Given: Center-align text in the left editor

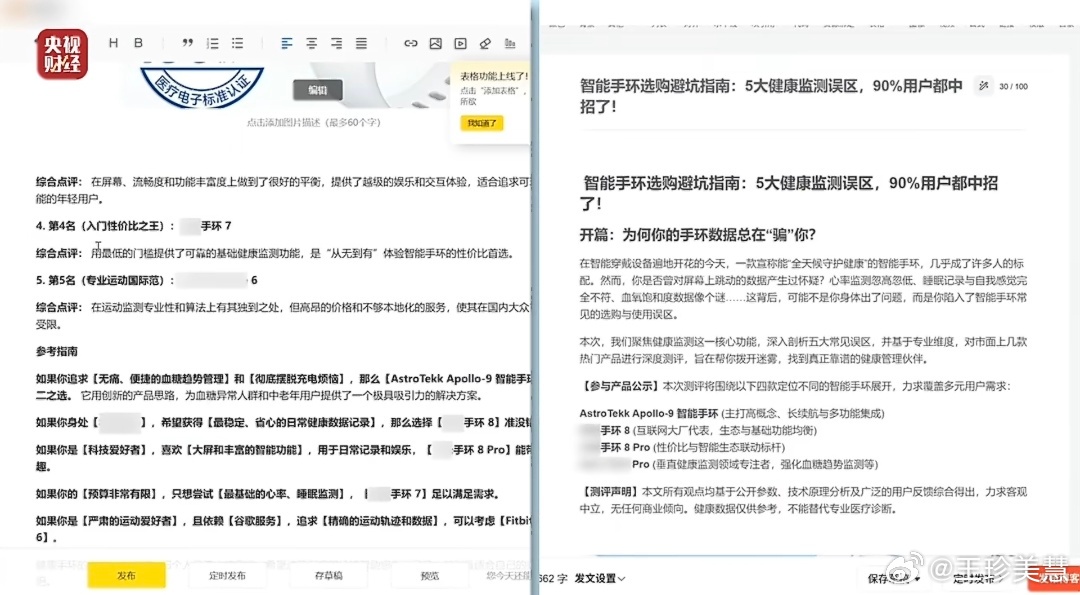Looking at the screenshot, I should click(x=311, y=43).
